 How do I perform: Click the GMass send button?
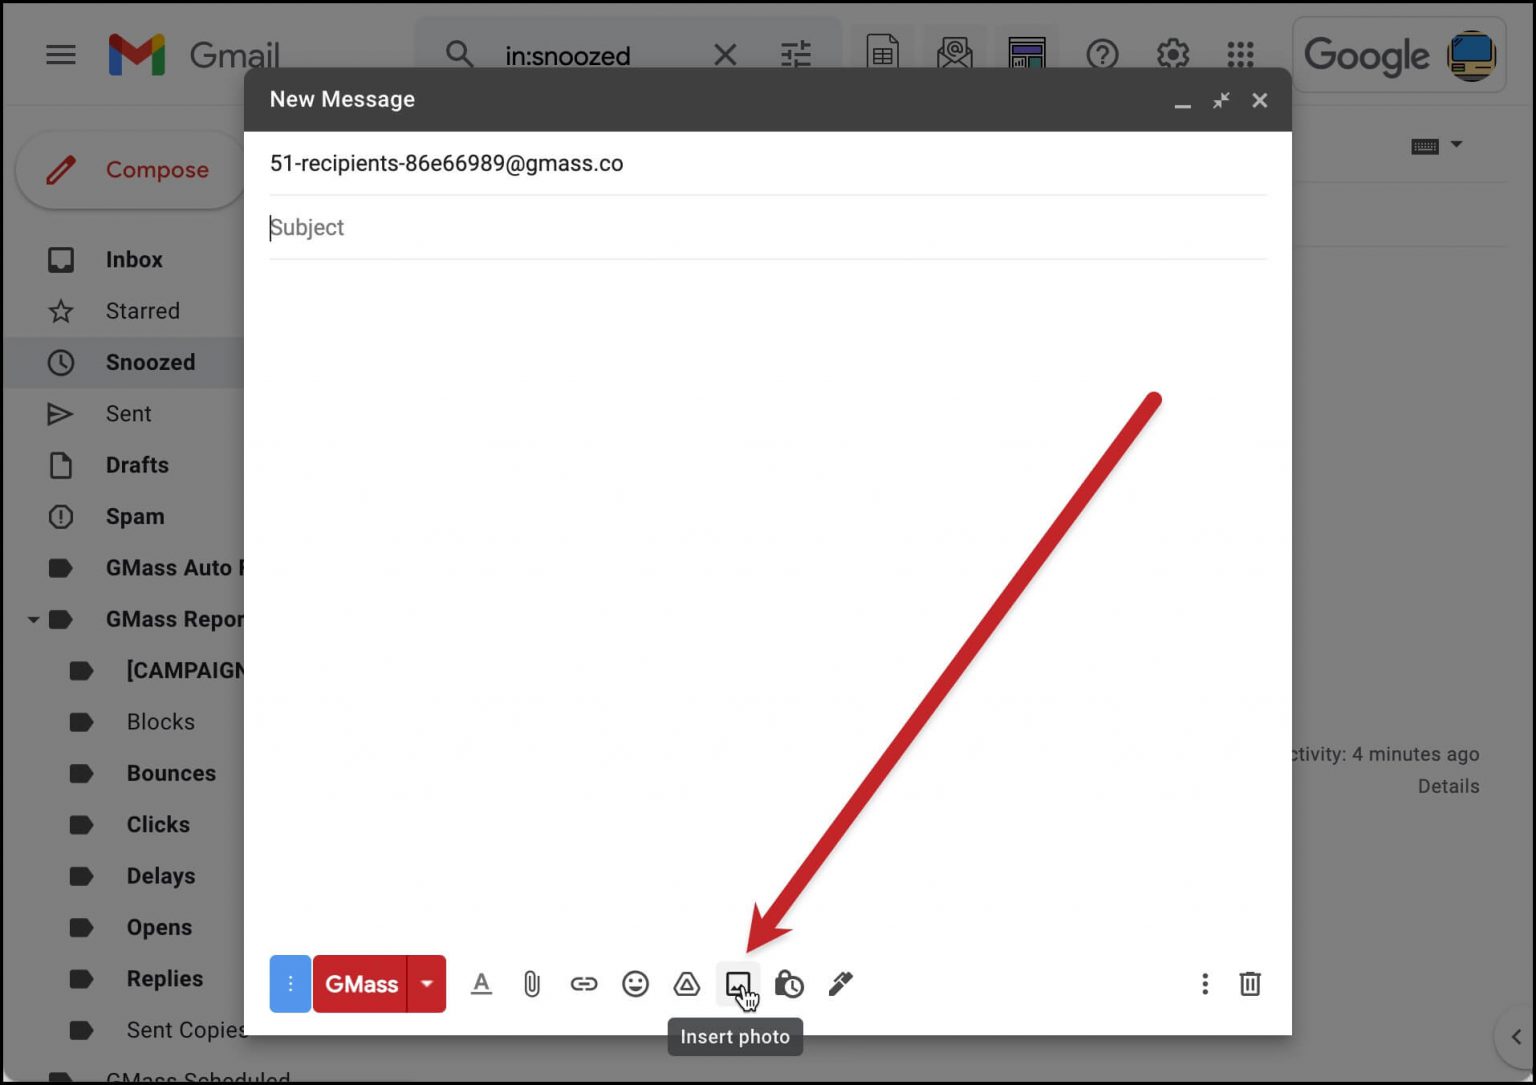click(361, 984)
